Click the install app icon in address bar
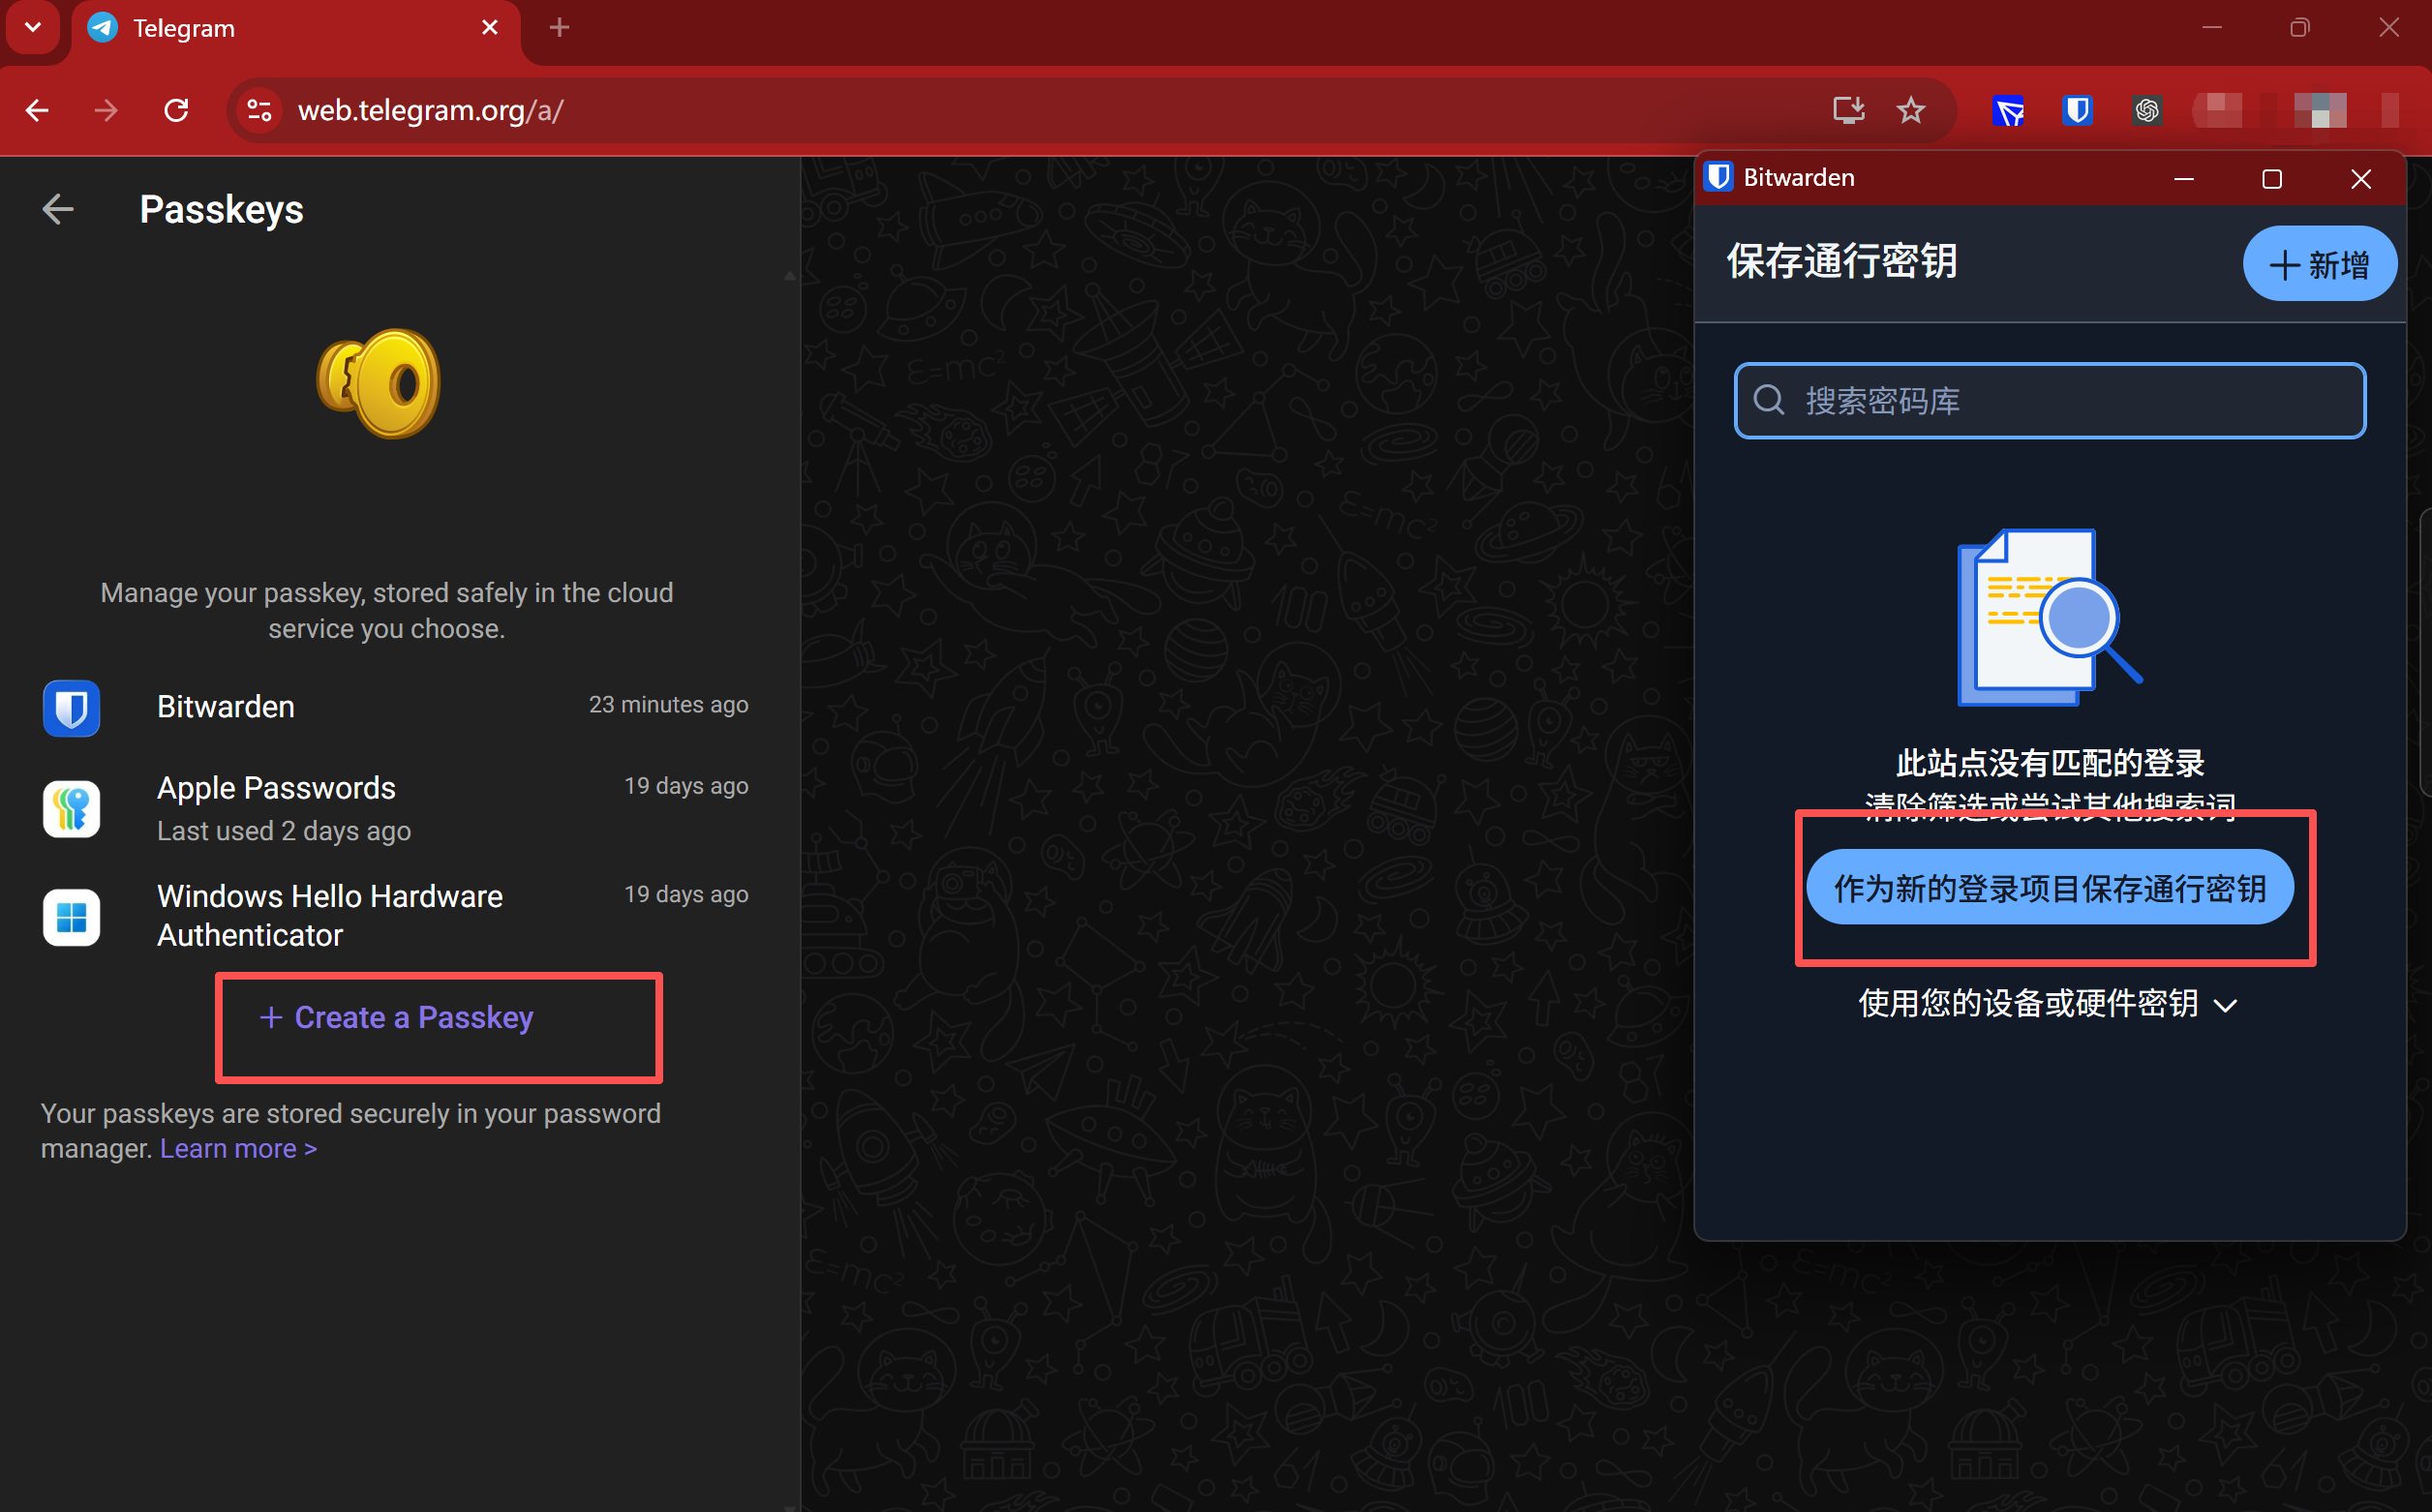Image resolution: width=2432 pixels, height=1512 pixels. coord(1847,110)
